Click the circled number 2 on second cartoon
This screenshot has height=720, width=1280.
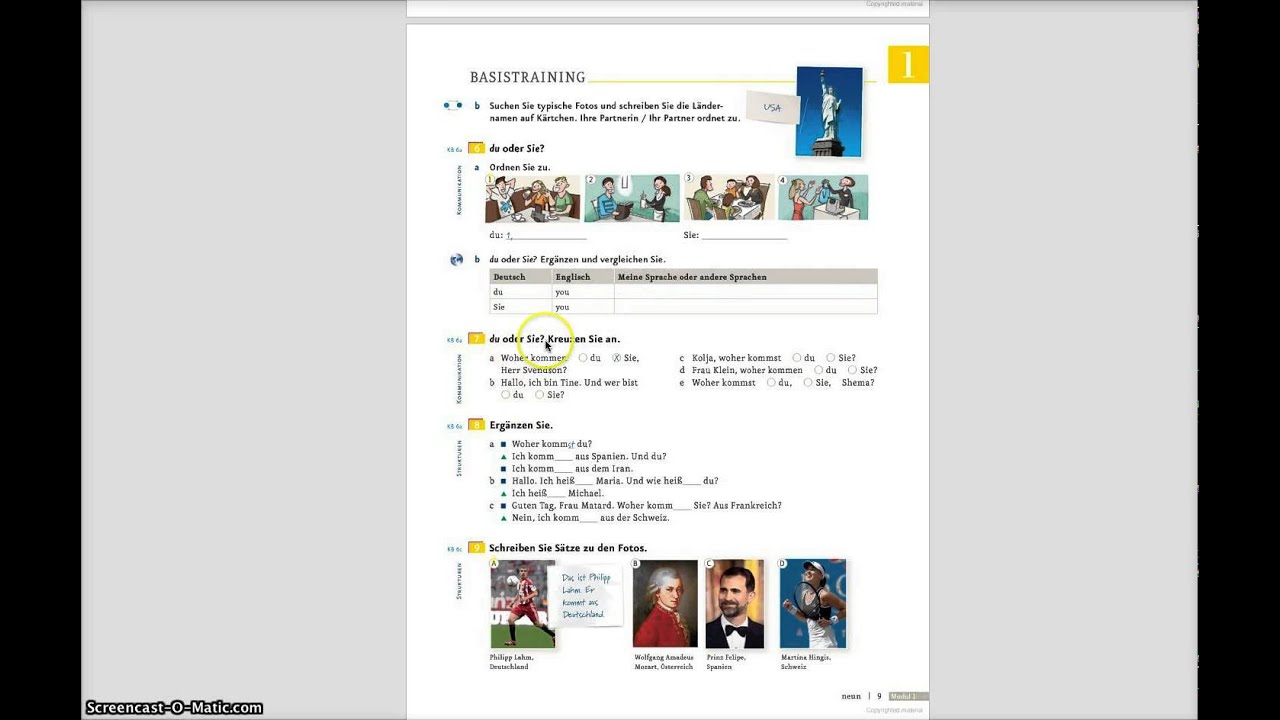[590, 180]
